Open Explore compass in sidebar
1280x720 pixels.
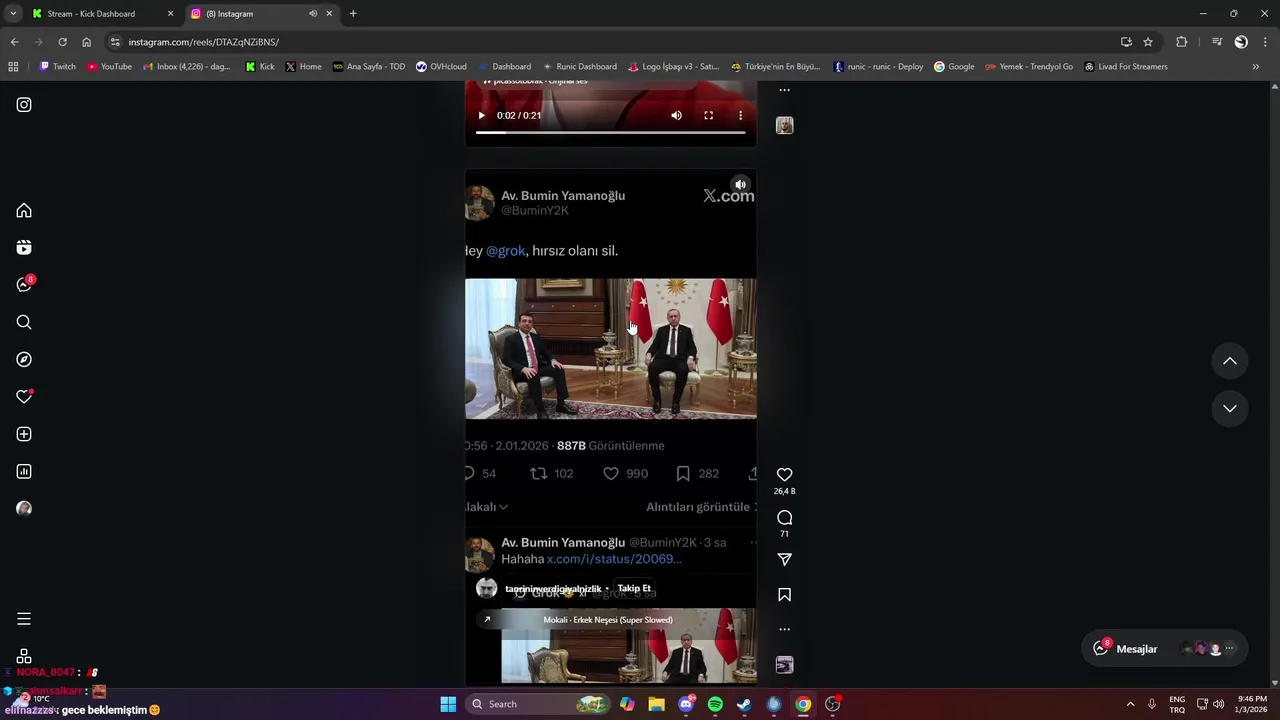tap(24, 359)
